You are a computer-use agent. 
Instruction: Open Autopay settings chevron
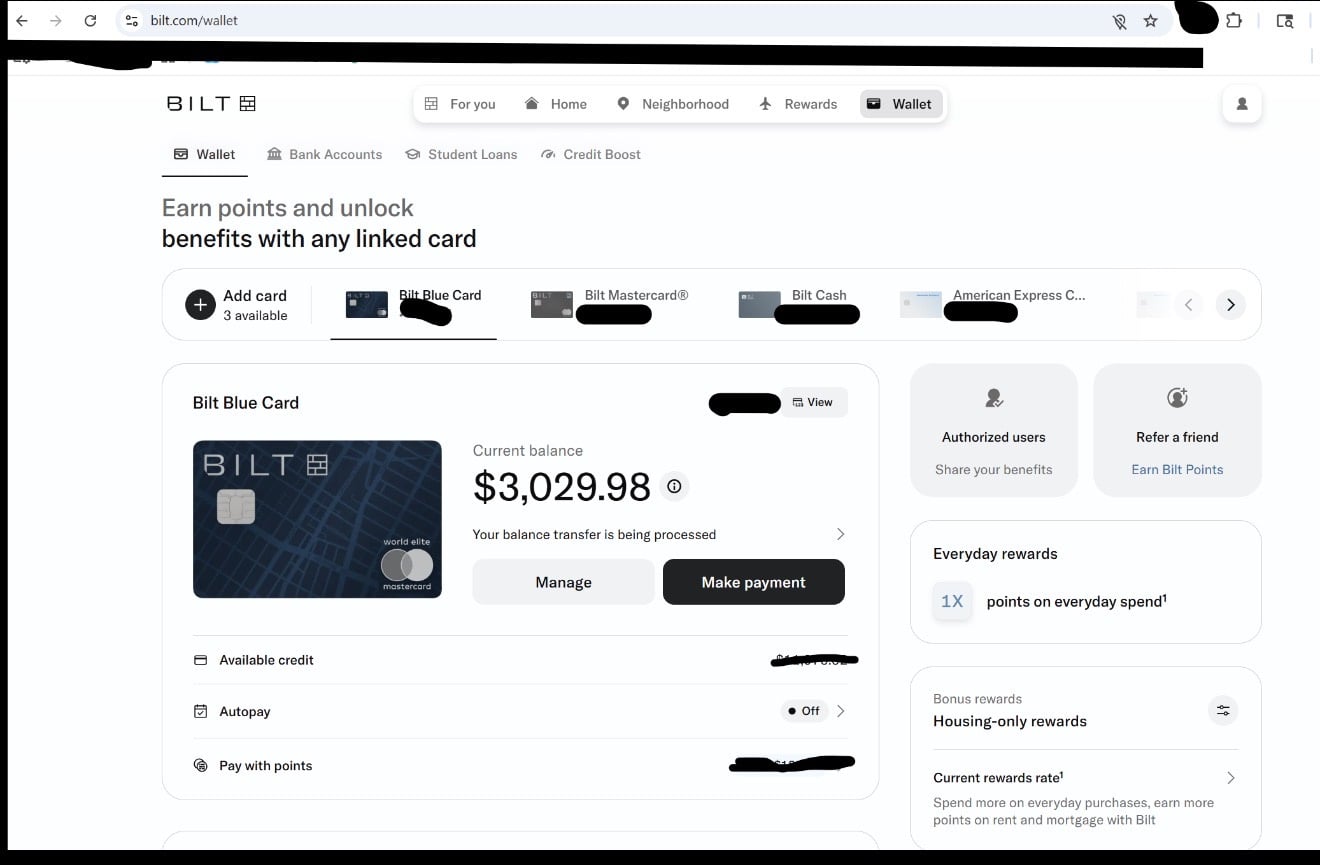click(840, 711)
